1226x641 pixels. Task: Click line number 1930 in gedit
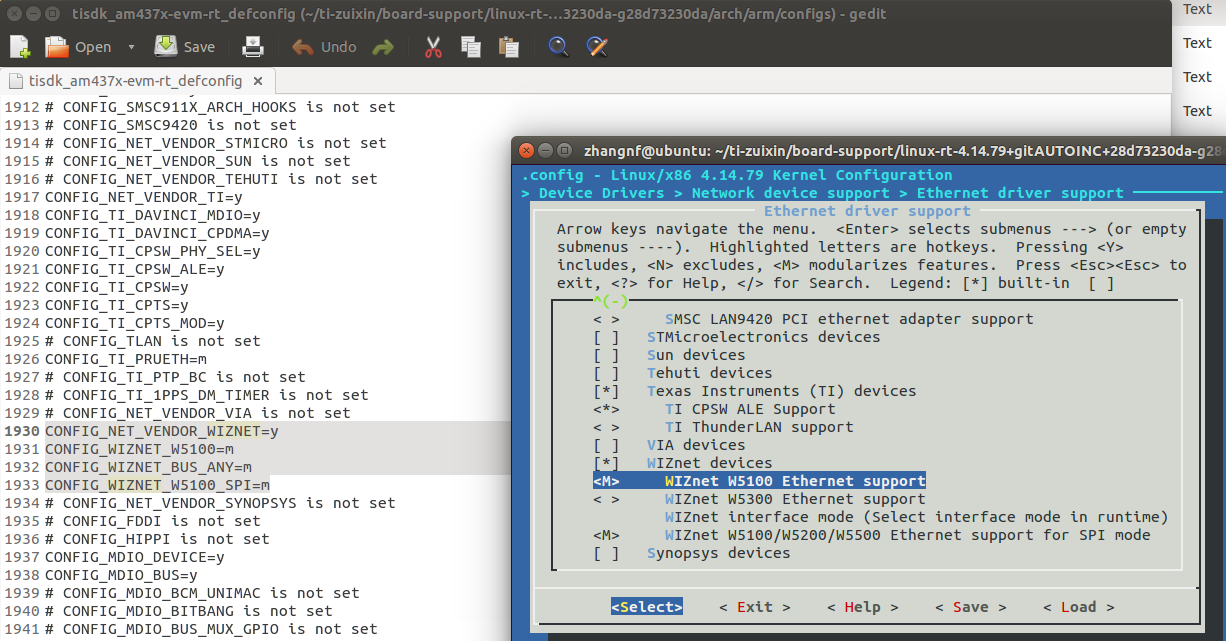[x=22, y=431]
